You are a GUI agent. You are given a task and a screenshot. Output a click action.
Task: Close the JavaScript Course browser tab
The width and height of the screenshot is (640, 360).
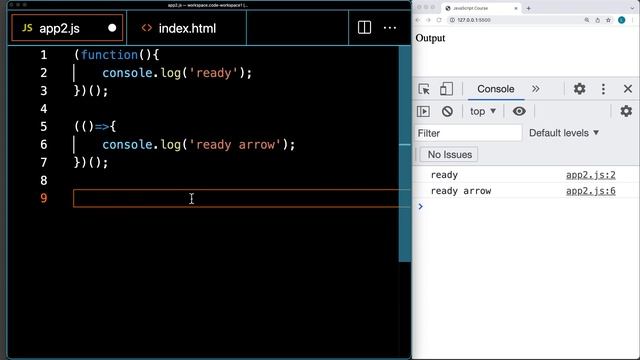coord(516,8)
